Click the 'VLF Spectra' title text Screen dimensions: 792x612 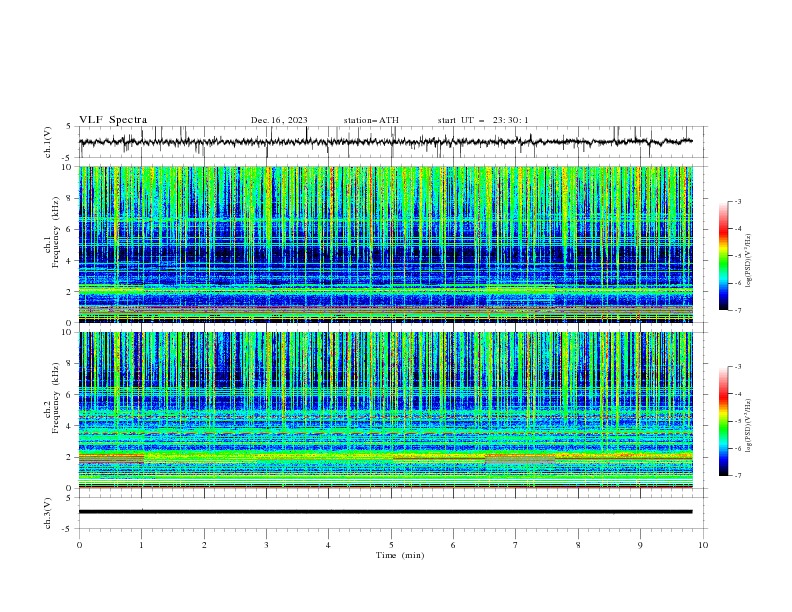click(113, 120)
